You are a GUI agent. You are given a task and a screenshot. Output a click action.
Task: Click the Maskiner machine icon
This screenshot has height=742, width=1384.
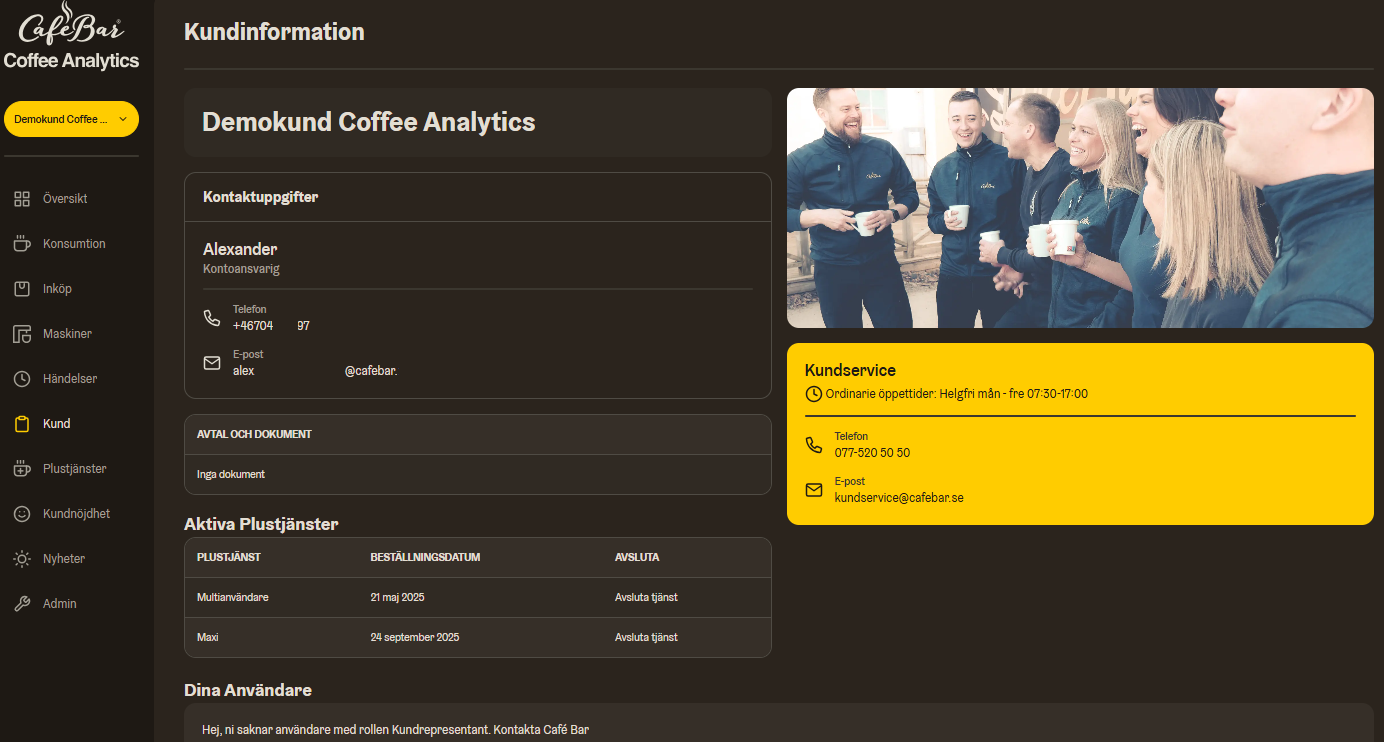22,334
